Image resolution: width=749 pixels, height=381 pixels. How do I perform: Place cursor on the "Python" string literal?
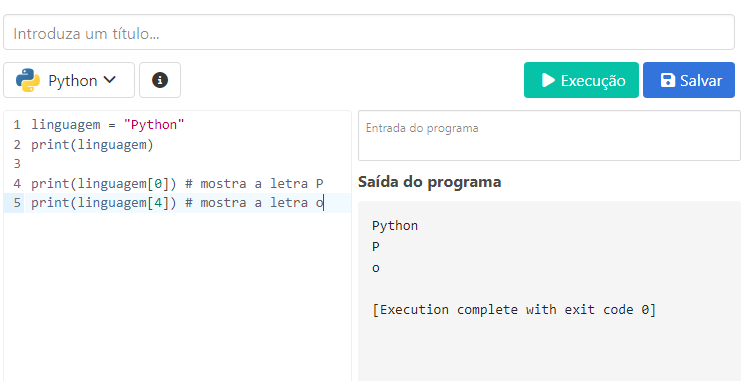(x=154, y=125)
